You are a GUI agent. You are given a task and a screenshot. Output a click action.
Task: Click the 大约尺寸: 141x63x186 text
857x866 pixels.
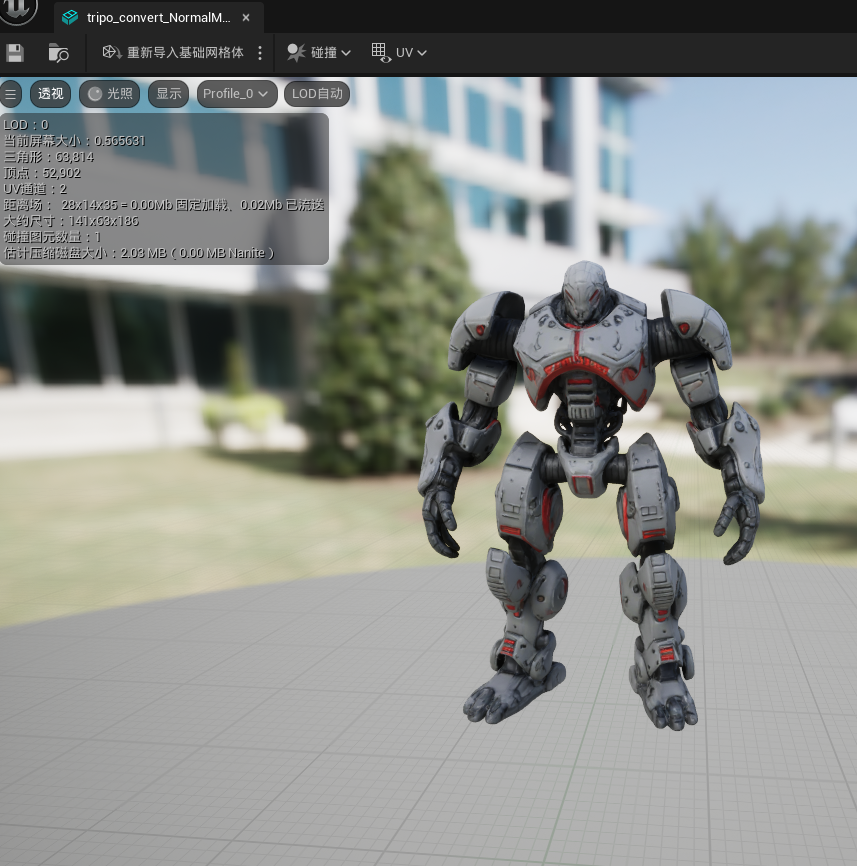[x=71, y=221]
